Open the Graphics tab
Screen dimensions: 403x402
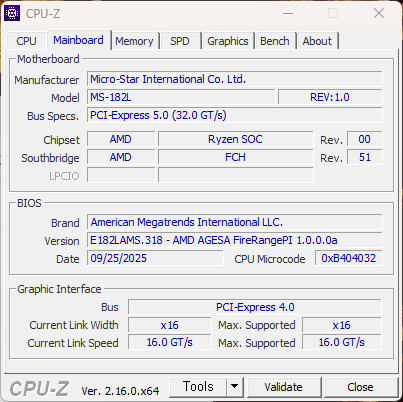pyautogui.click(x=228, y=41)
